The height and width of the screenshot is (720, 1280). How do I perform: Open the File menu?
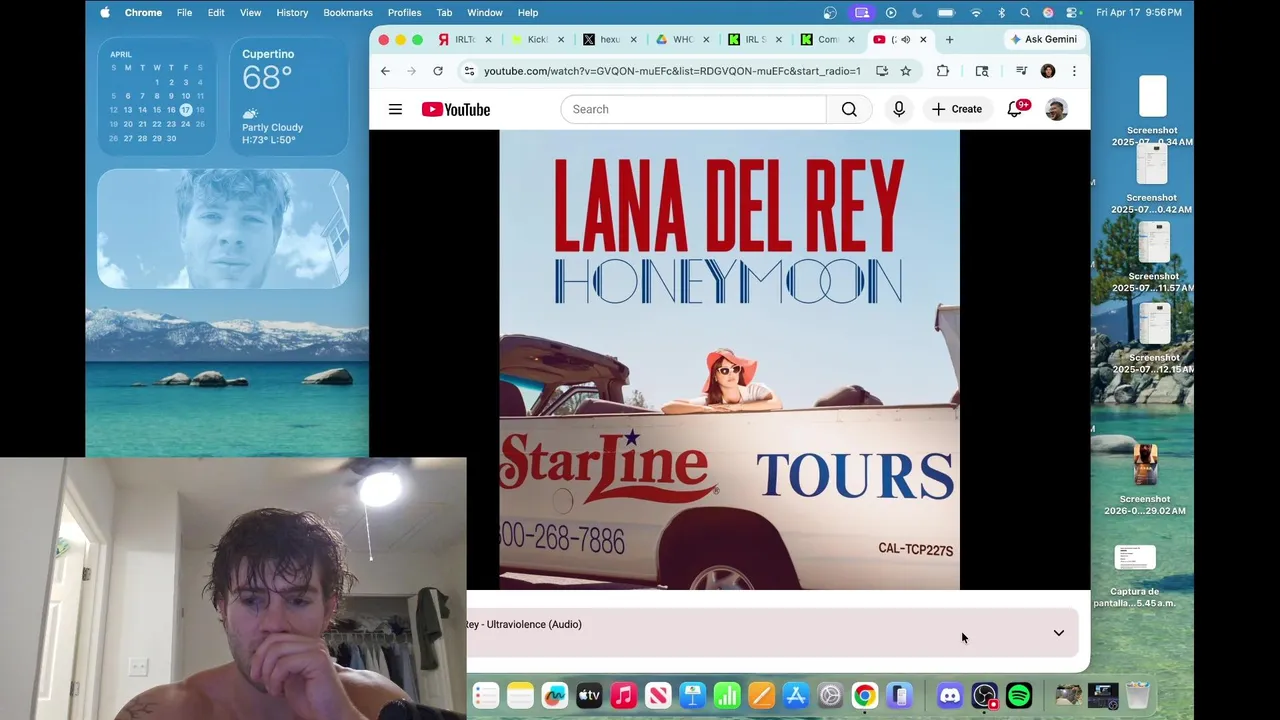(185, 12)
